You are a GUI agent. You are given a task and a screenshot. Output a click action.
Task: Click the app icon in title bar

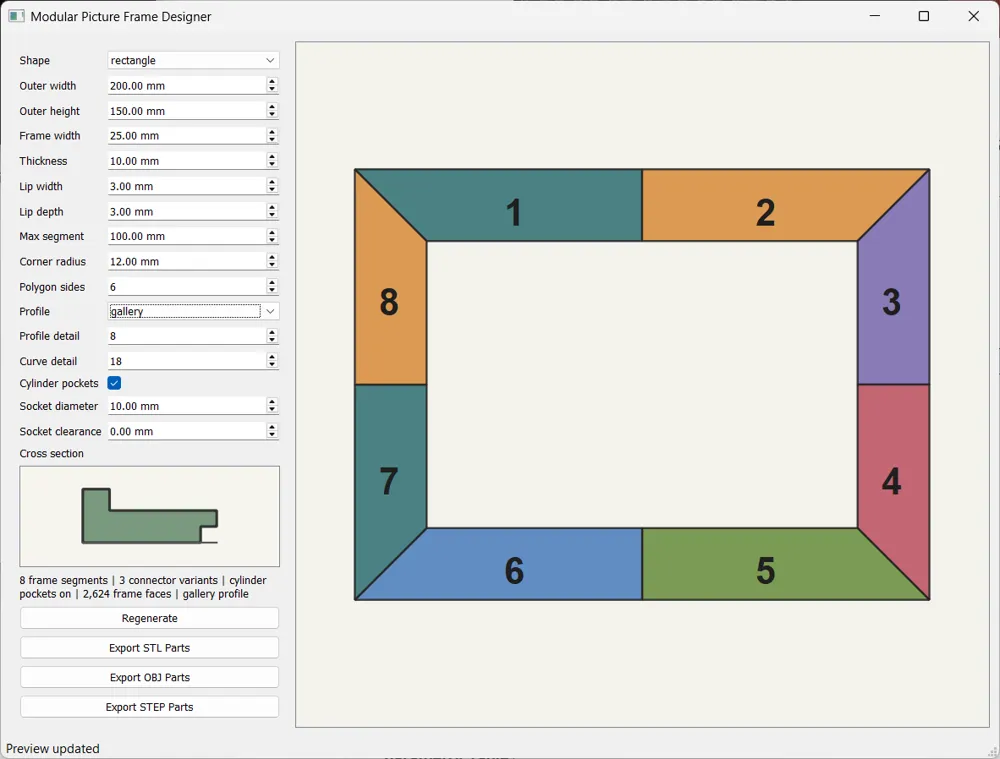coord(16,16)
